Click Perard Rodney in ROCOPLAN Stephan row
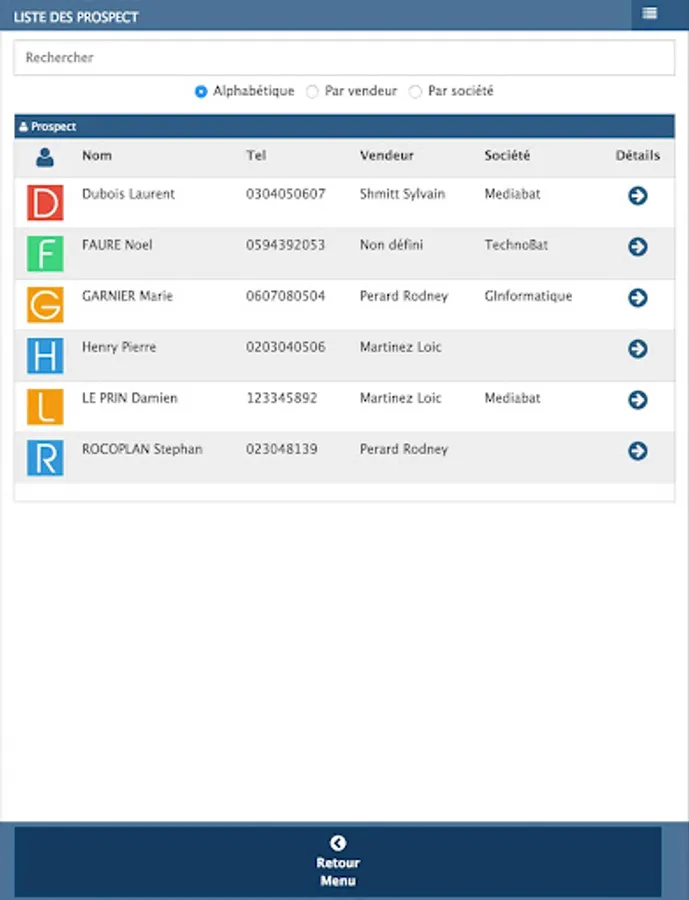The image size is (689, 900). point(404,449)
